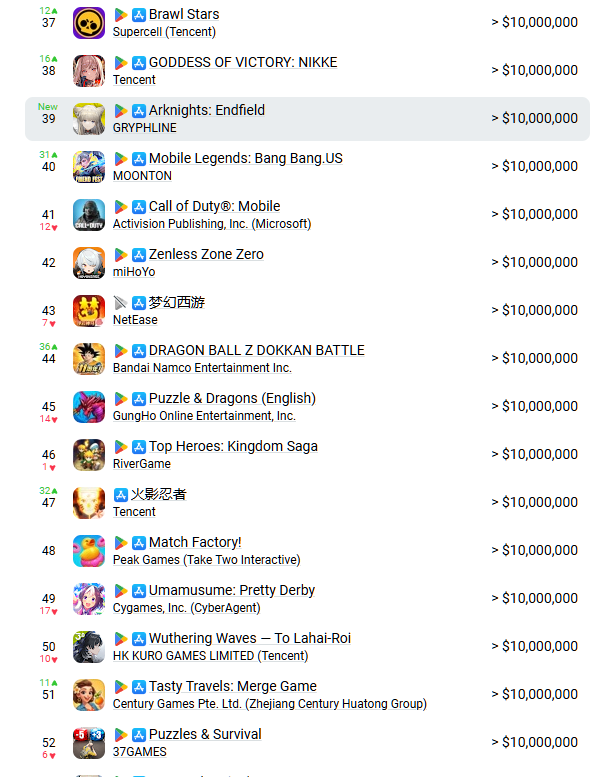Open Top Heroes: Kingdom Saga title link
Viewport: 608px width, 777px height.
233,446
